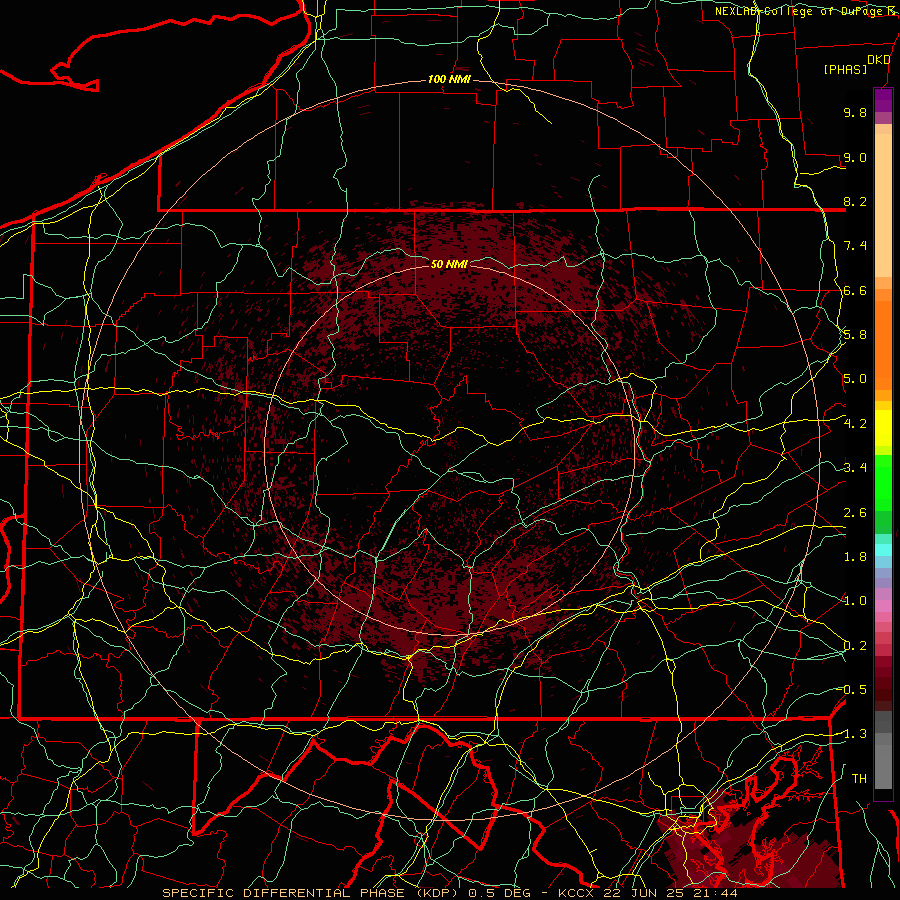Click the 4.2 value on the KDP scale
Viewport: 900px width, 900px height.
(x=855, y=424)
